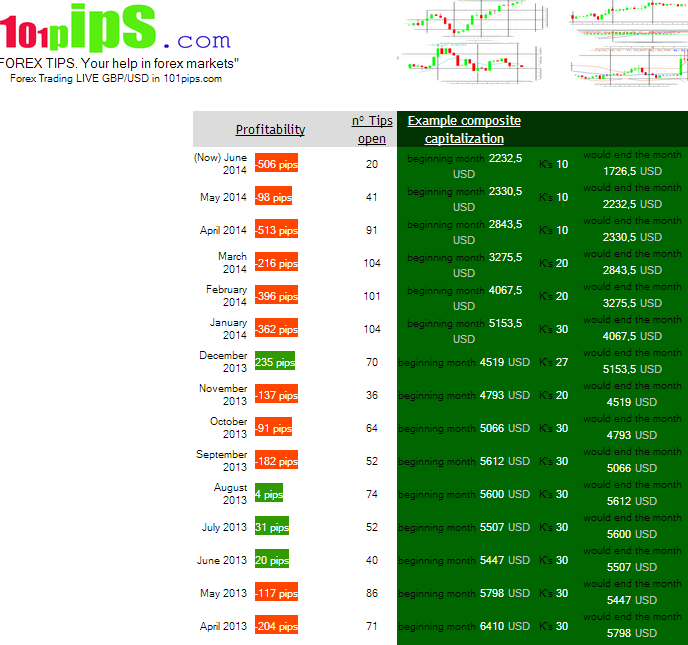Image resolution: width=688 pixels, height=645 pixels.
Task: Select the (Now) June 2014 row label
Action: 221,164
